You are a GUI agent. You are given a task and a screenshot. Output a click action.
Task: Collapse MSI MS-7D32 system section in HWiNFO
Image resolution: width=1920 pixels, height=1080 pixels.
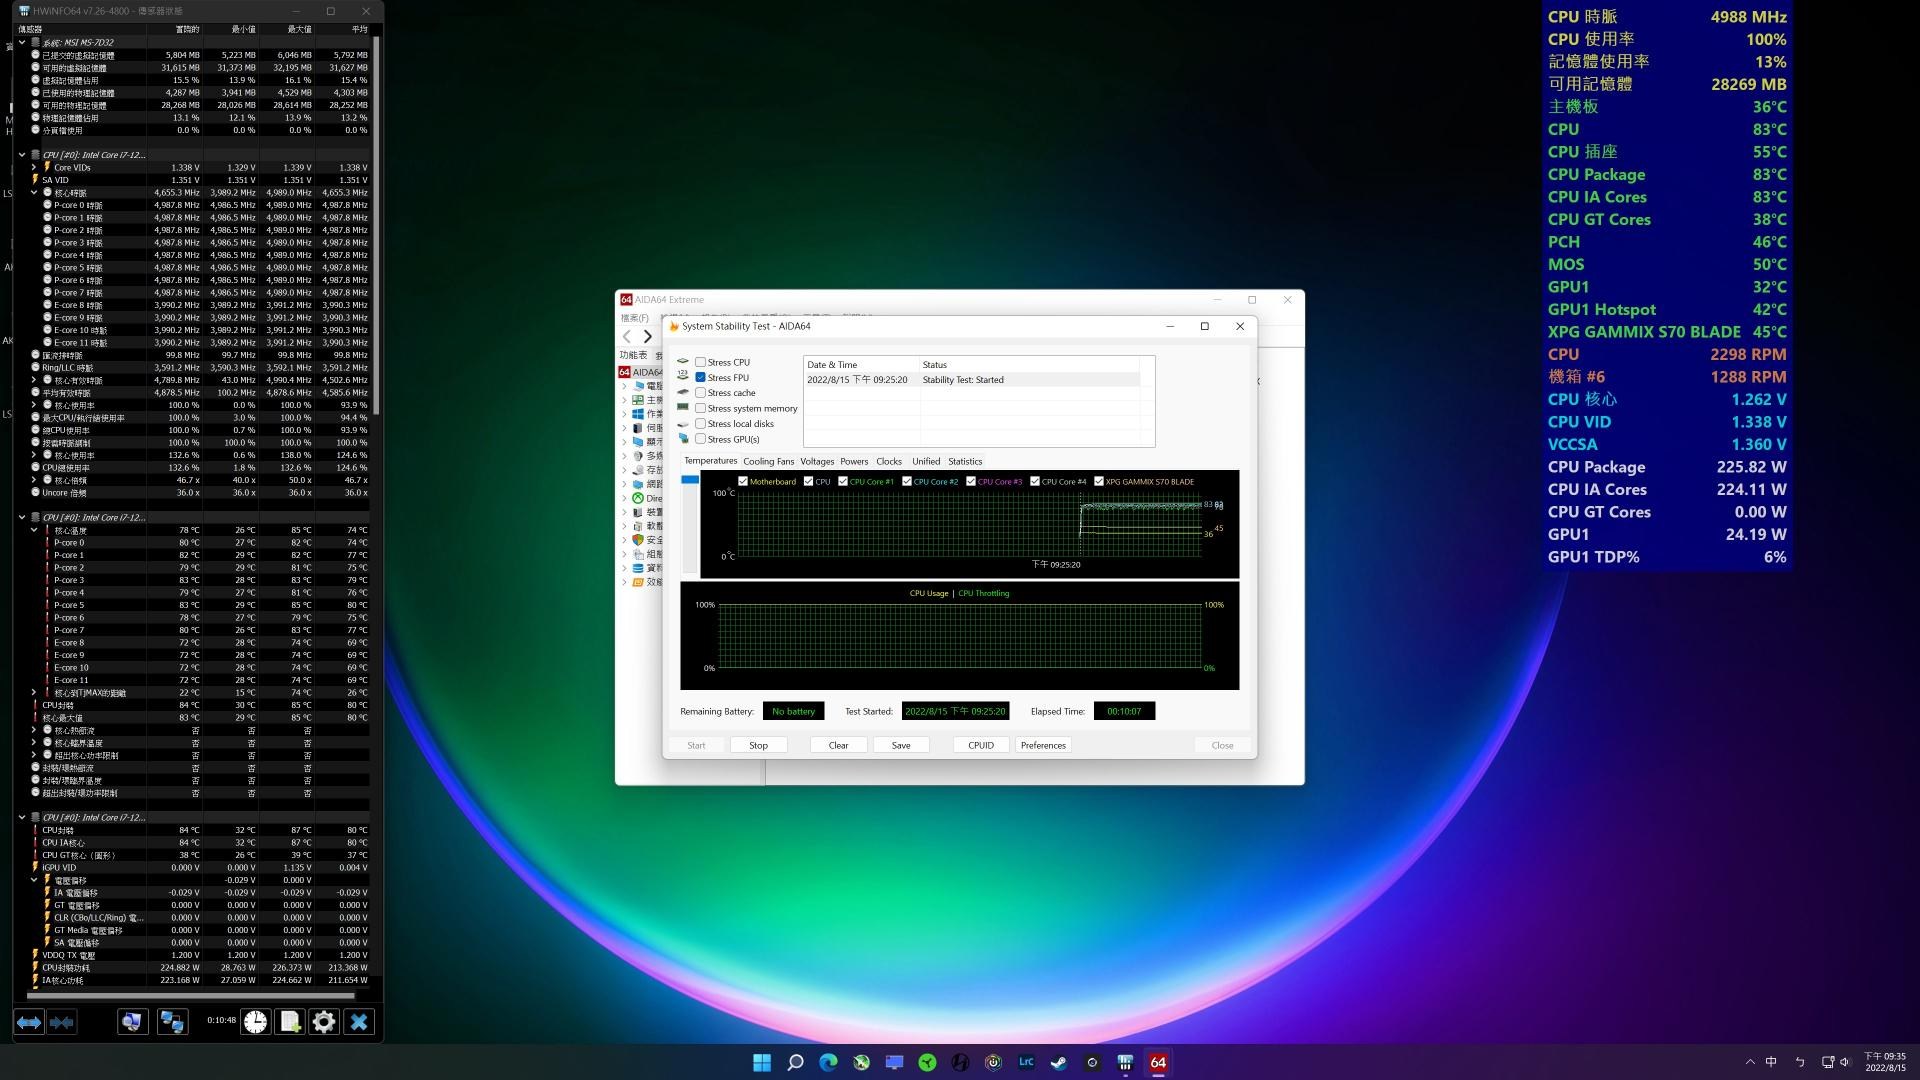coord(22,43)
